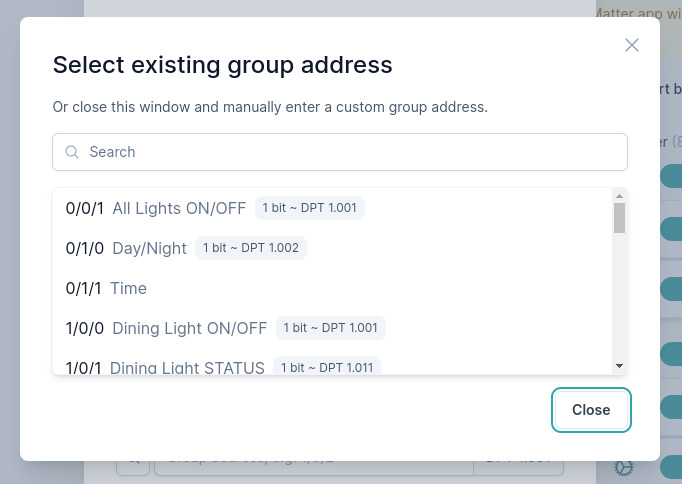This screenshot has width=682, height=484.
Task: Select the 0/0/1 All Lights ON/OFF address
Action: 155,208
